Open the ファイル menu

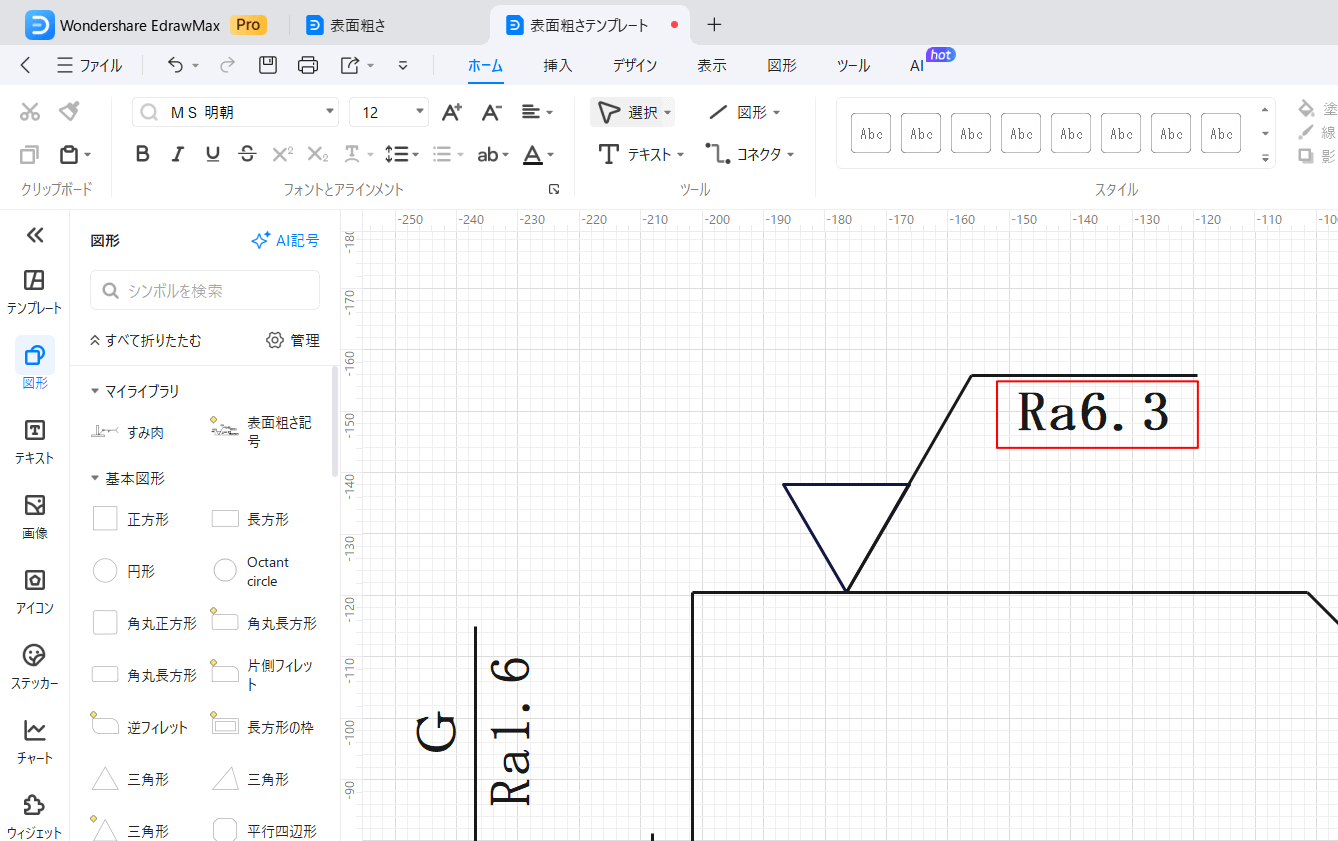click(x=90, y=66)
